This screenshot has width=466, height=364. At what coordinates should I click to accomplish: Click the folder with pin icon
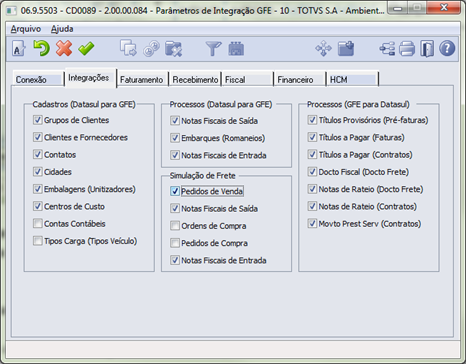[346, 49]
